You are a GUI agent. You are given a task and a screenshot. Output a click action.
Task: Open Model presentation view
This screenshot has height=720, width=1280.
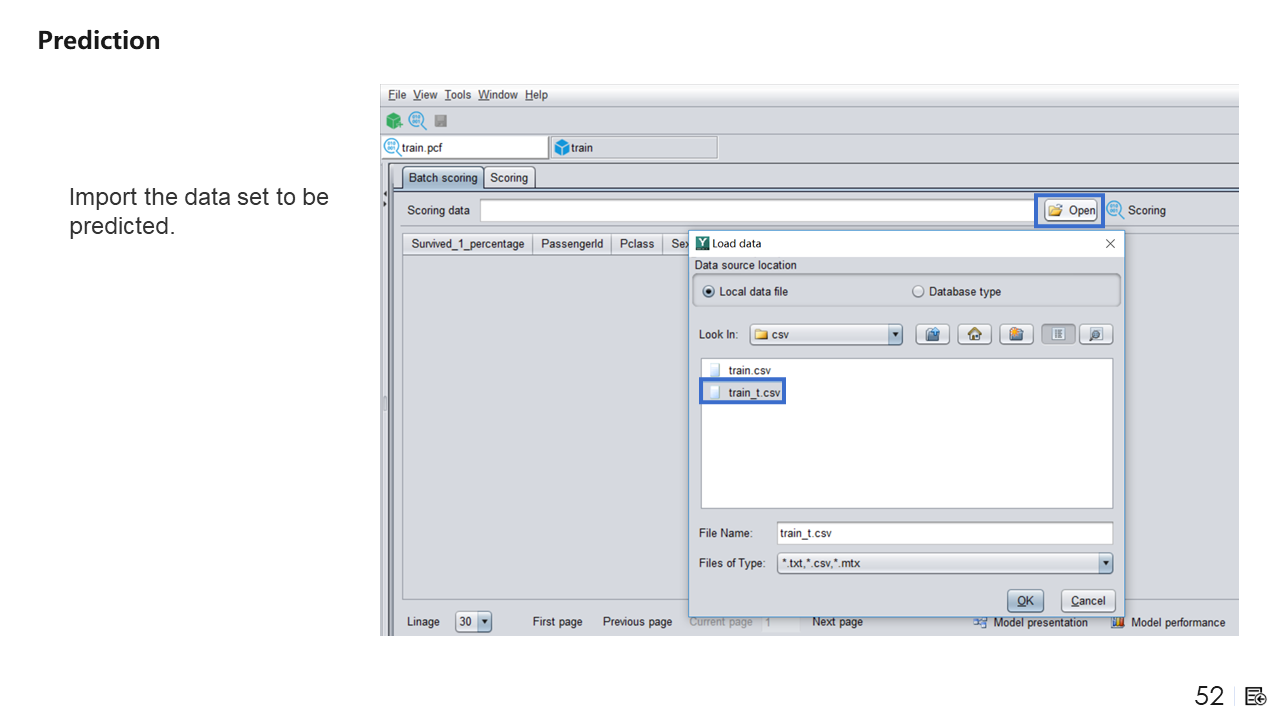coord(1031,623)
